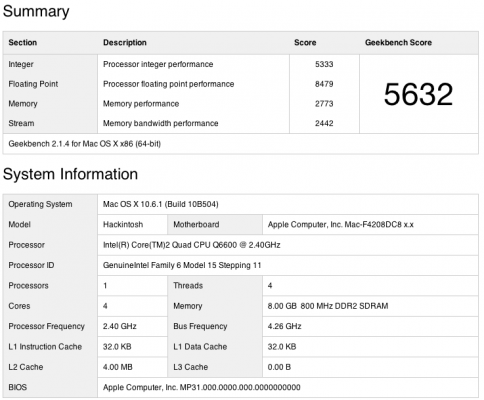The height and width of the screenshot is (400, 484).
Task: Click the Processor Frequency label
Action: click(47, 326)
